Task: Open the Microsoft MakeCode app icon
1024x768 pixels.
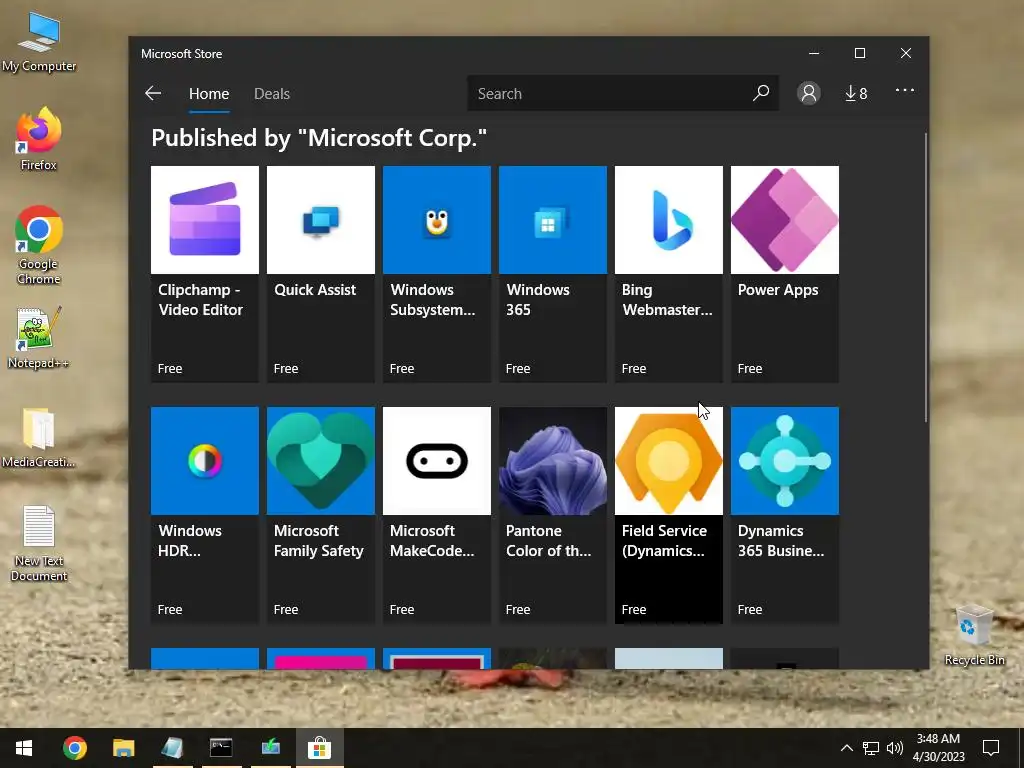Action: (x=437, y=460)
